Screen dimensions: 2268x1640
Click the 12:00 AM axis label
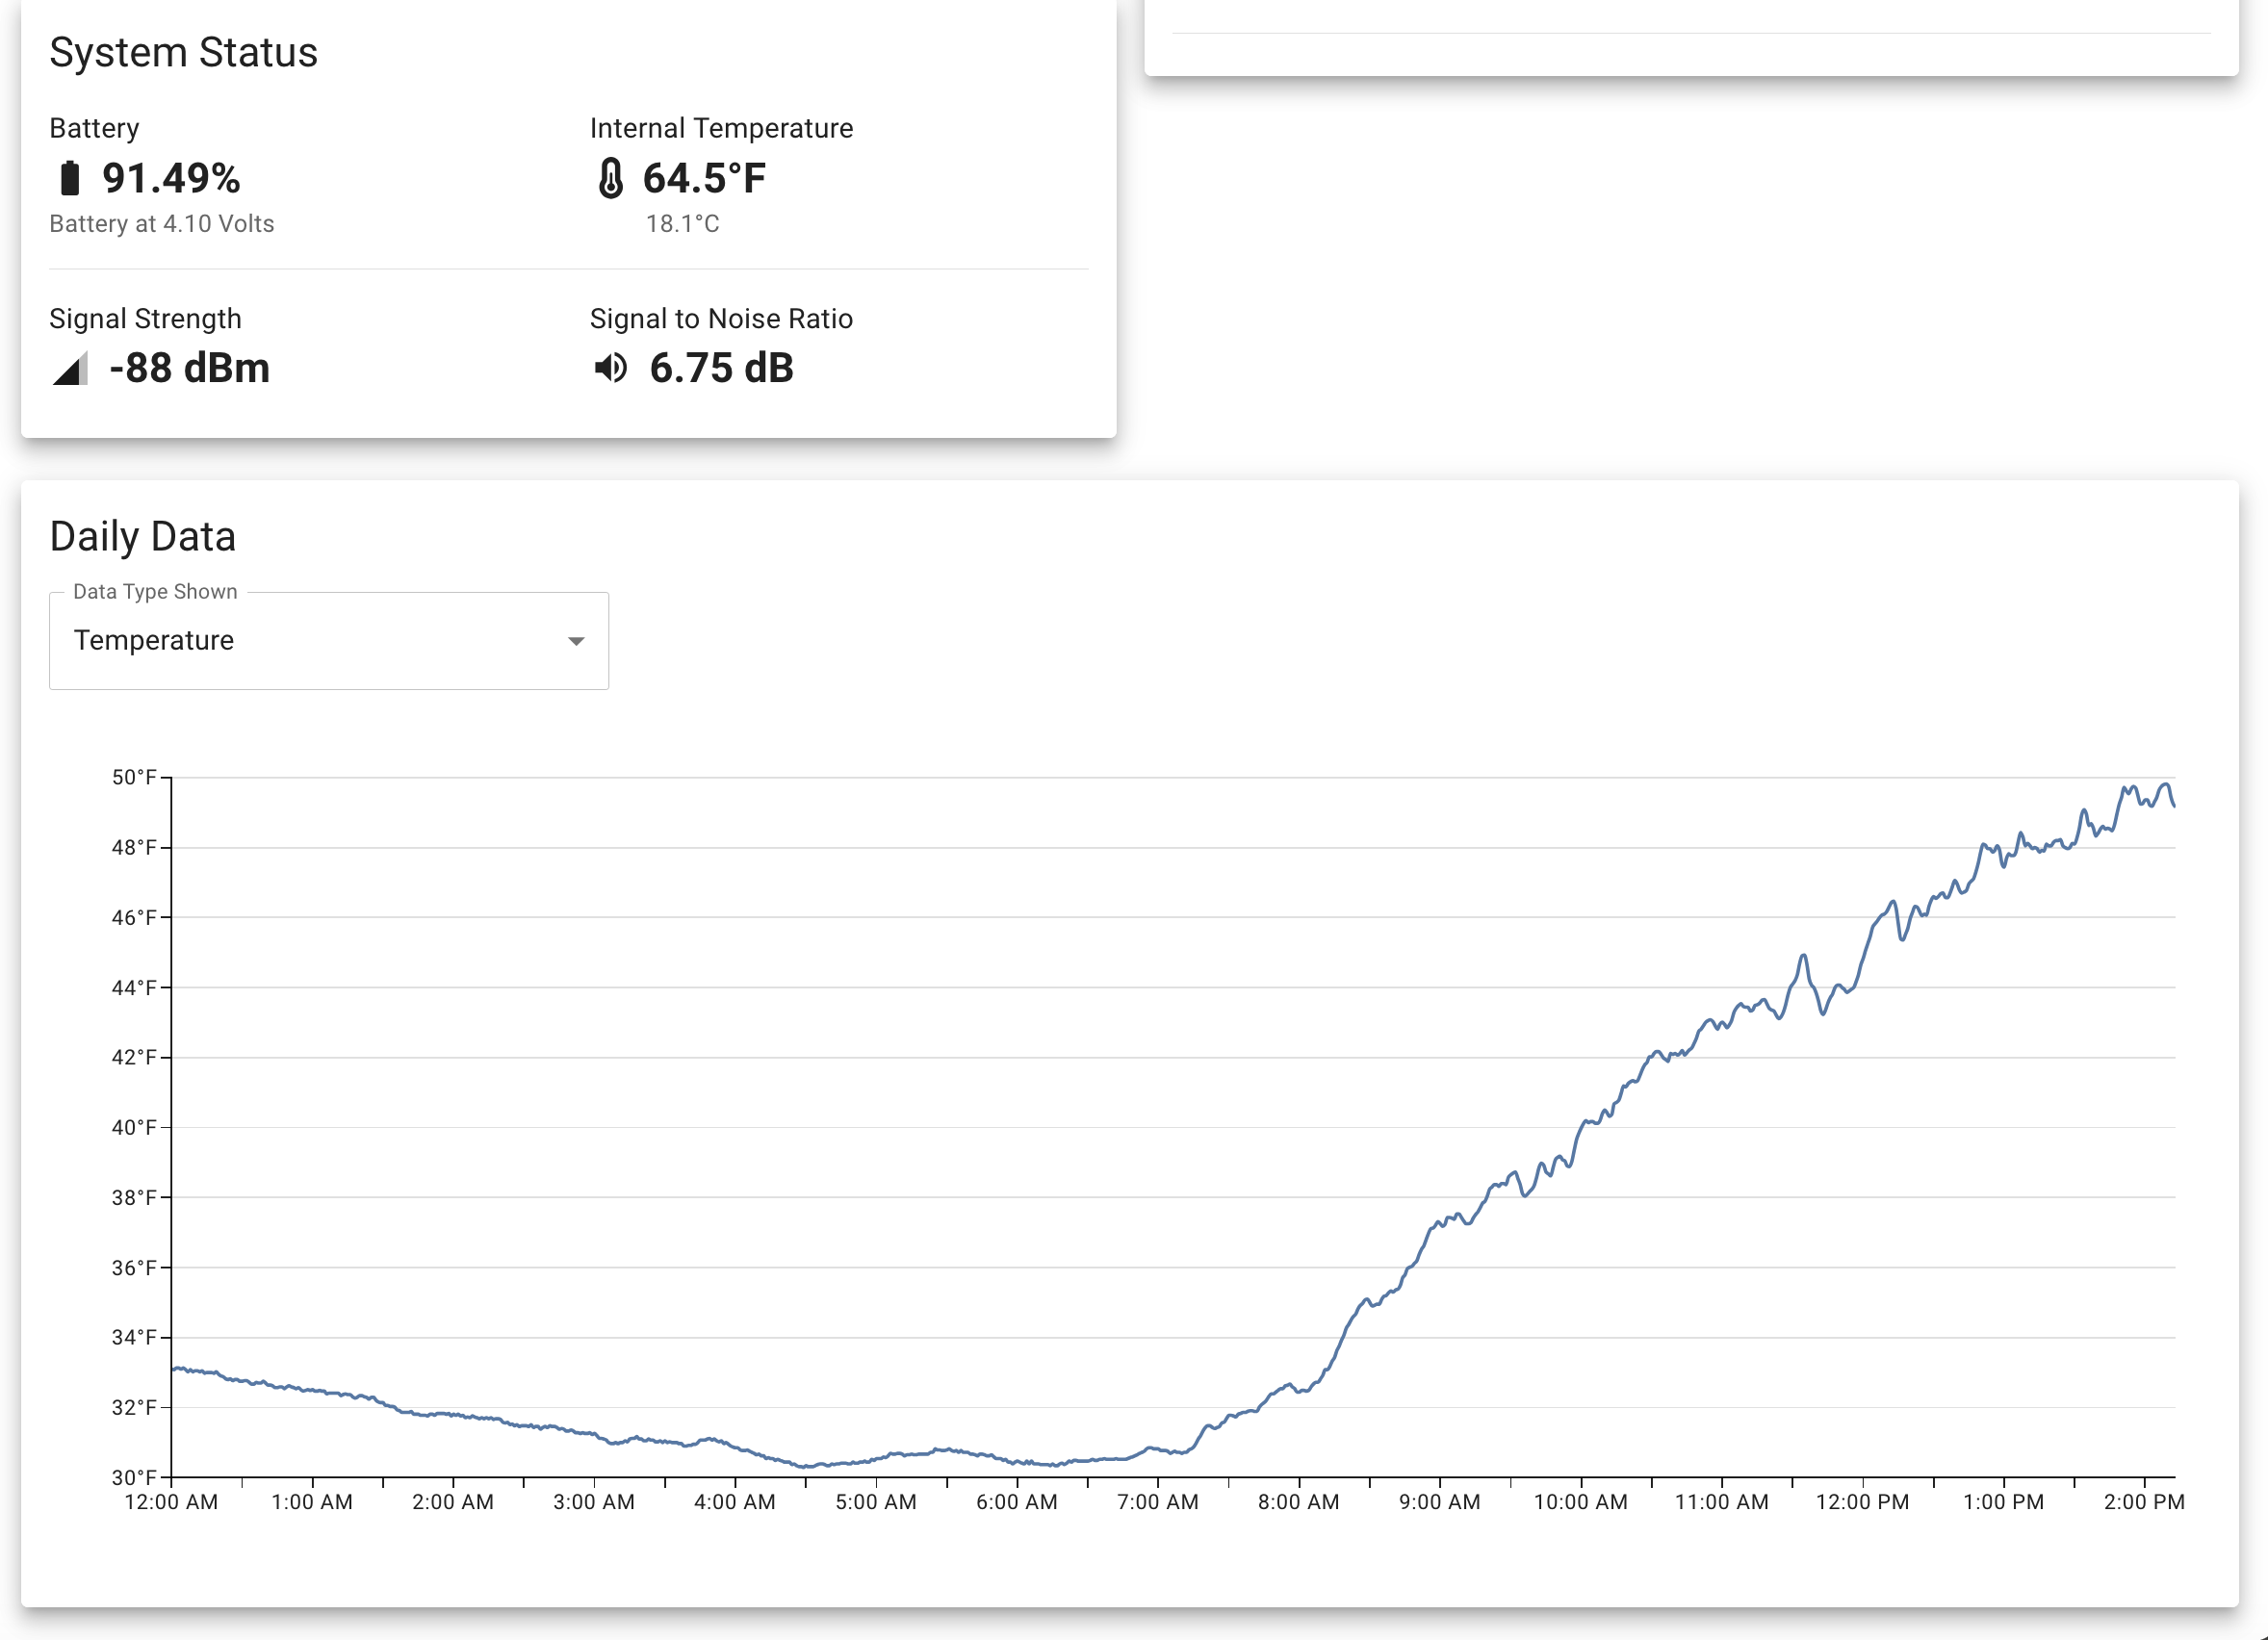click(x=168, y=1501)
